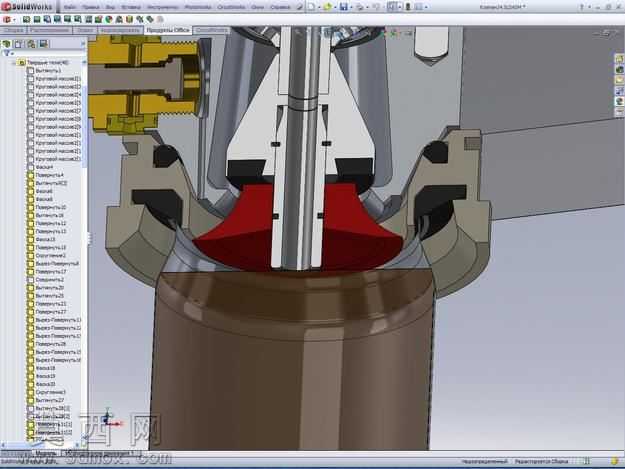Click the tree filter funnel icon
The width and height of the screenshot is (625, 469).
point(6,53)
